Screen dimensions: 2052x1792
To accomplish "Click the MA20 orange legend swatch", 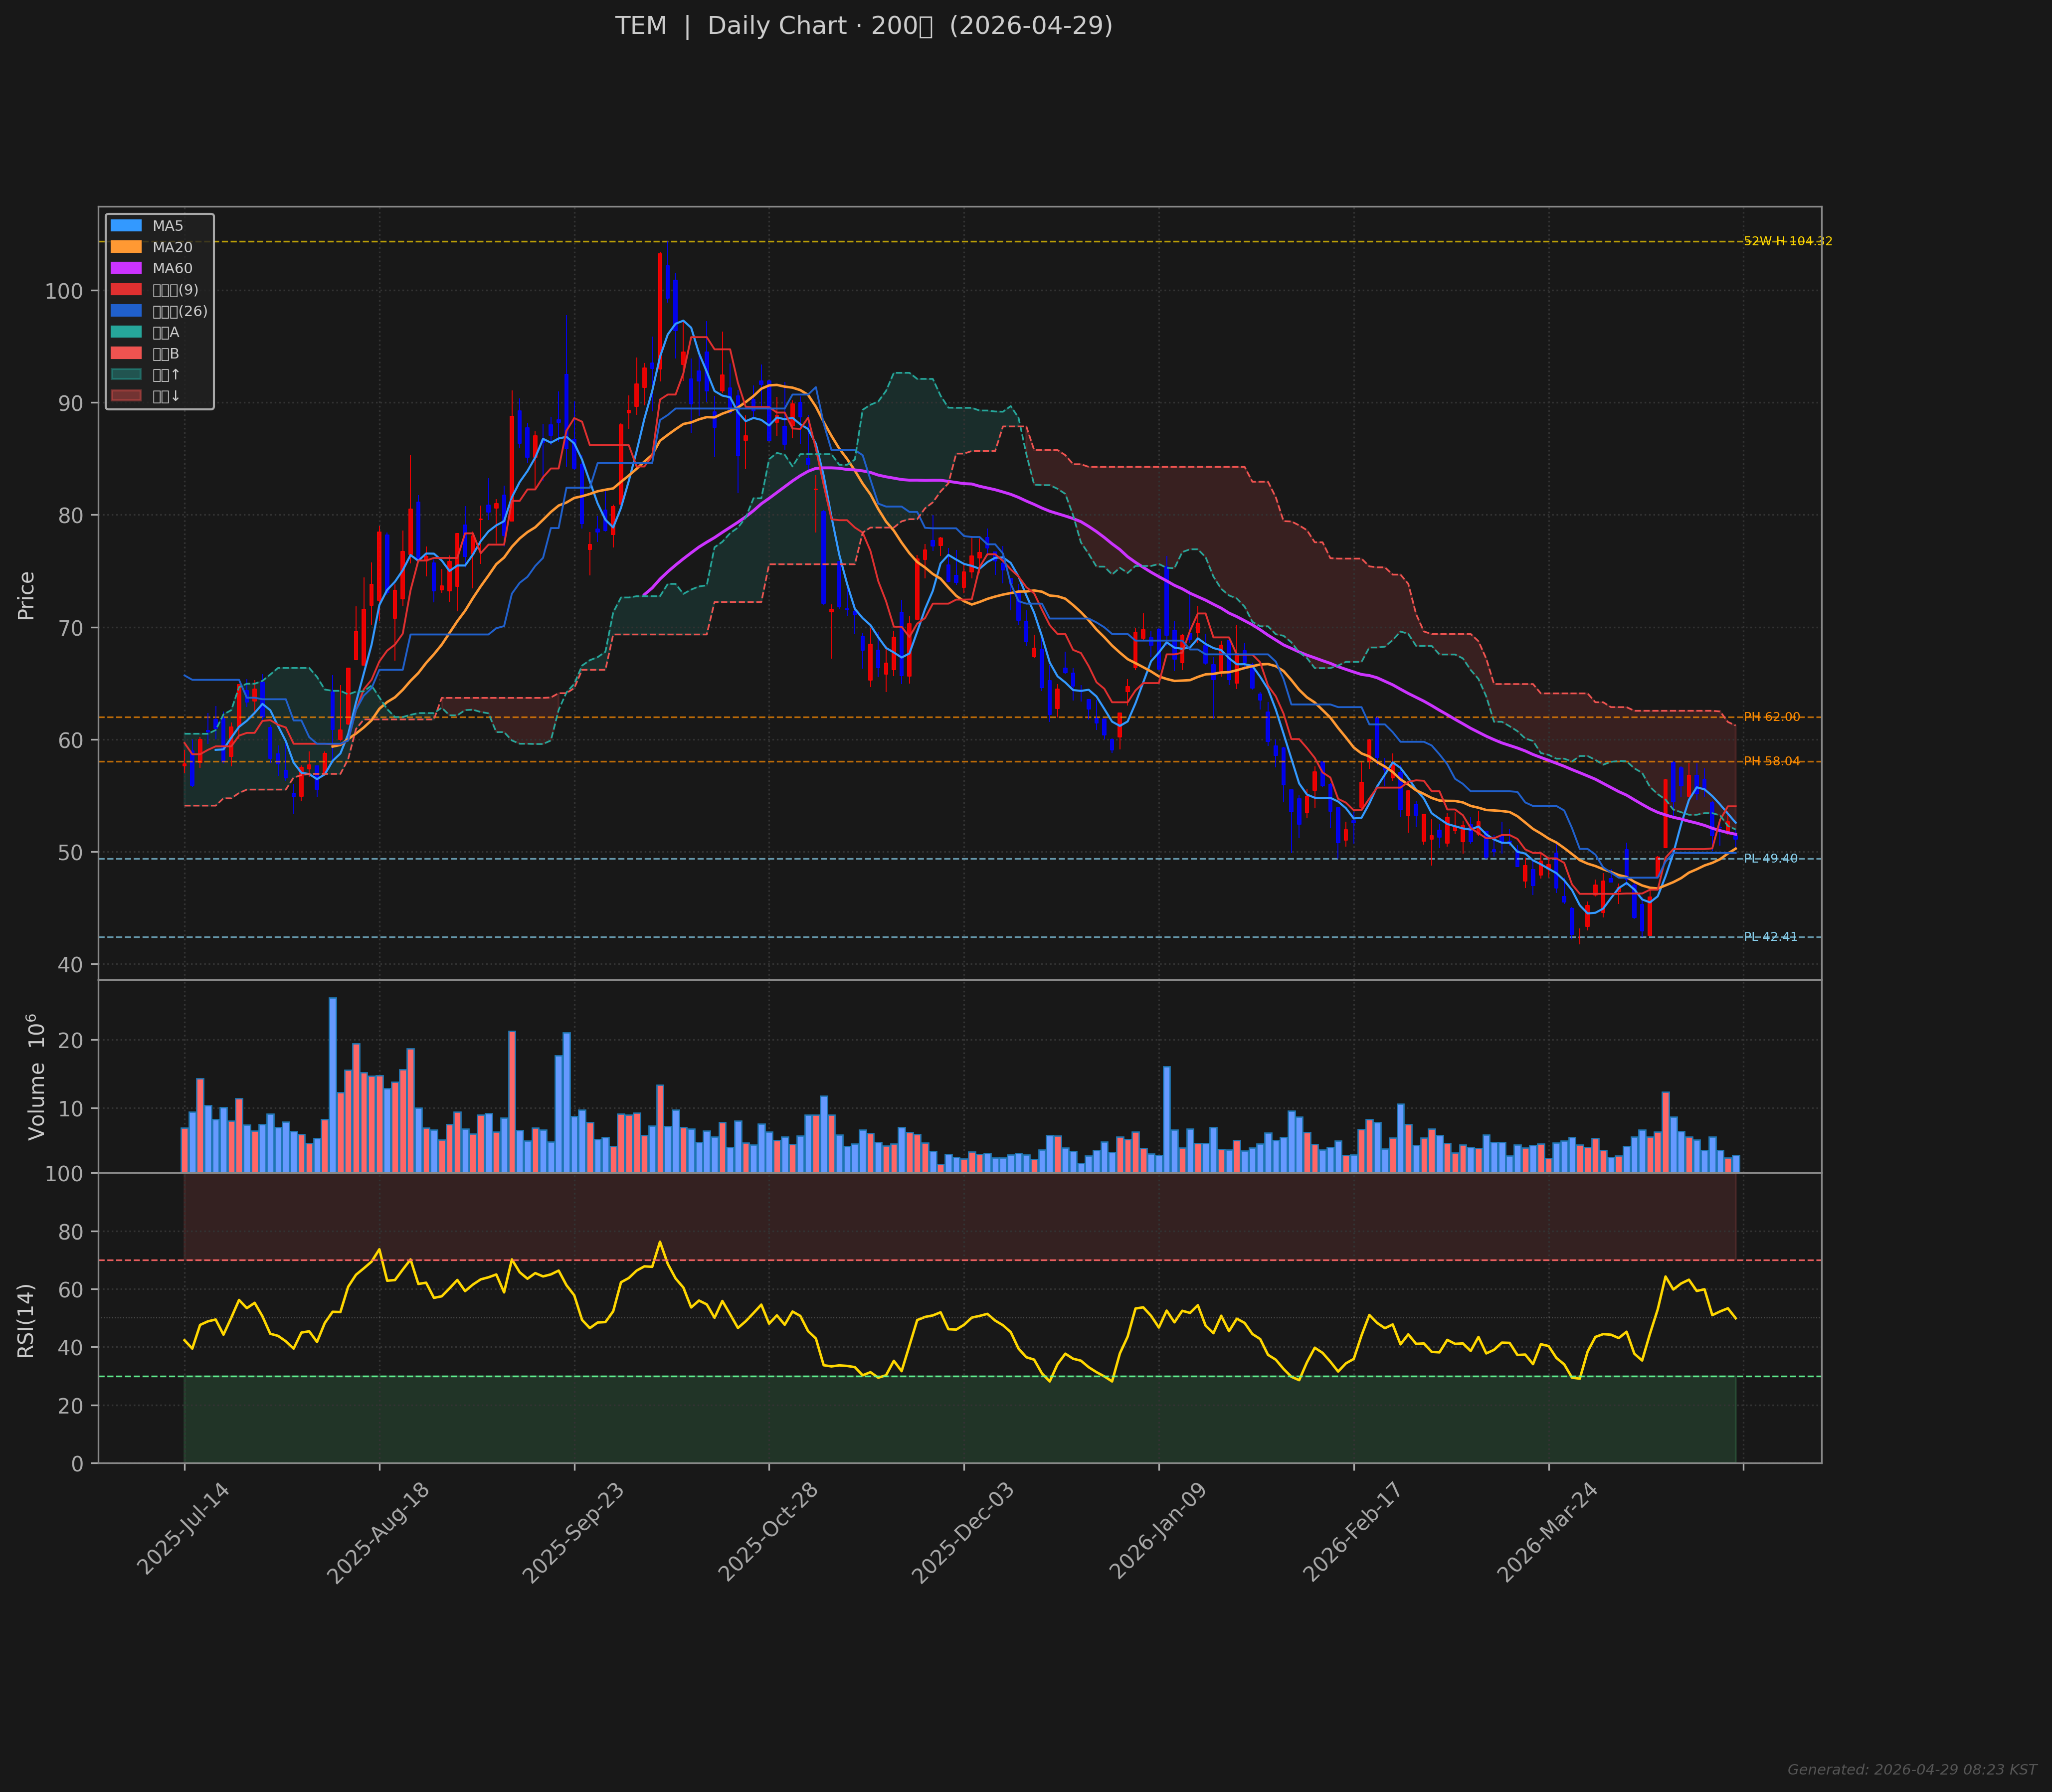I will coord(126,247).
